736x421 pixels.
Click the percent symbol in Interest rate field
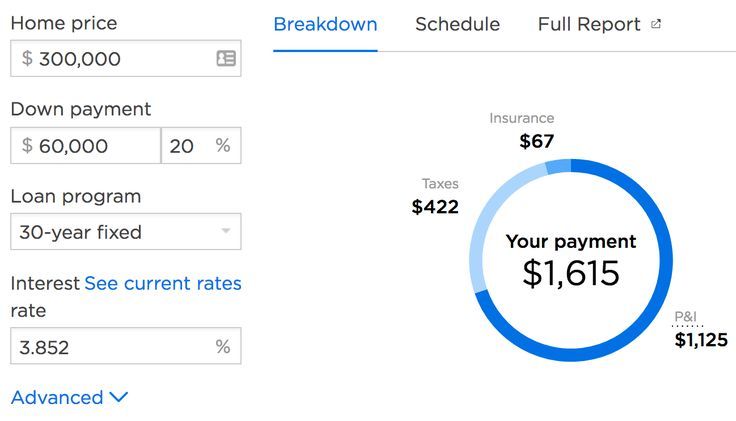[x=223, y=346]
